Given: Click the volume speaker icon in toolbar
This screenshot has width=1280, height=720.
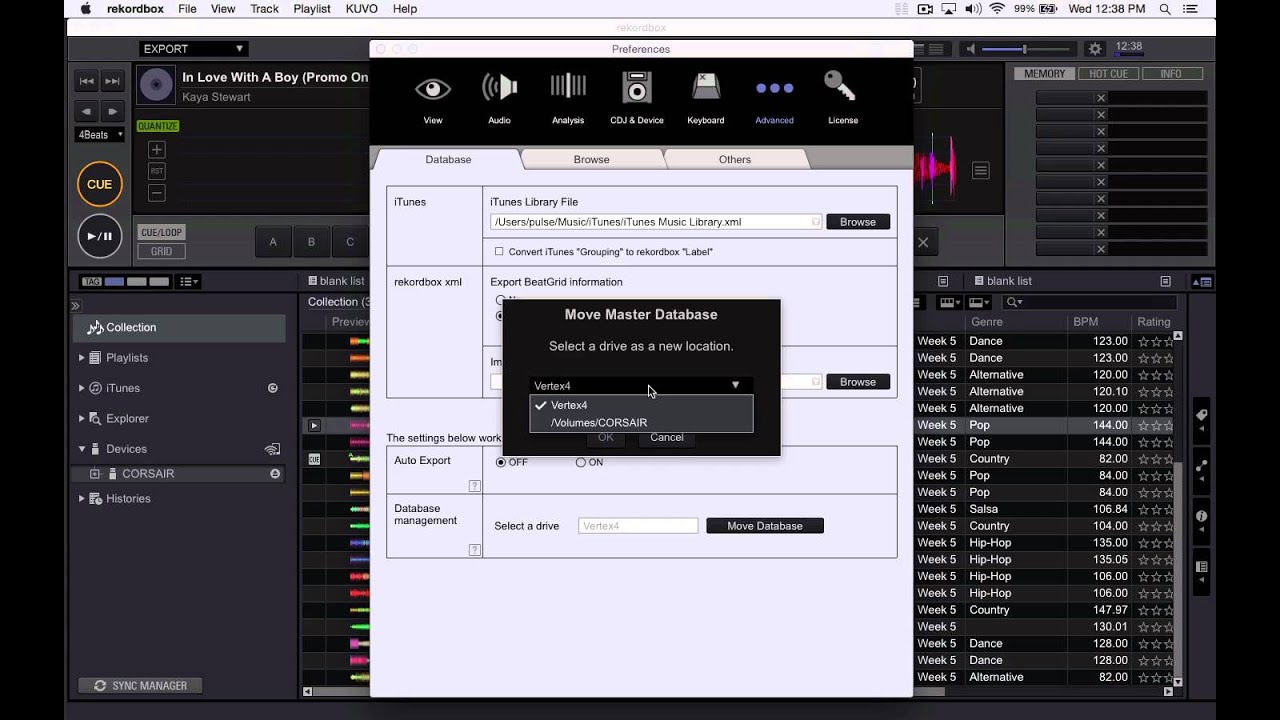Looking at the screenshot, I should pyautogui.click(x=969, y=49).
